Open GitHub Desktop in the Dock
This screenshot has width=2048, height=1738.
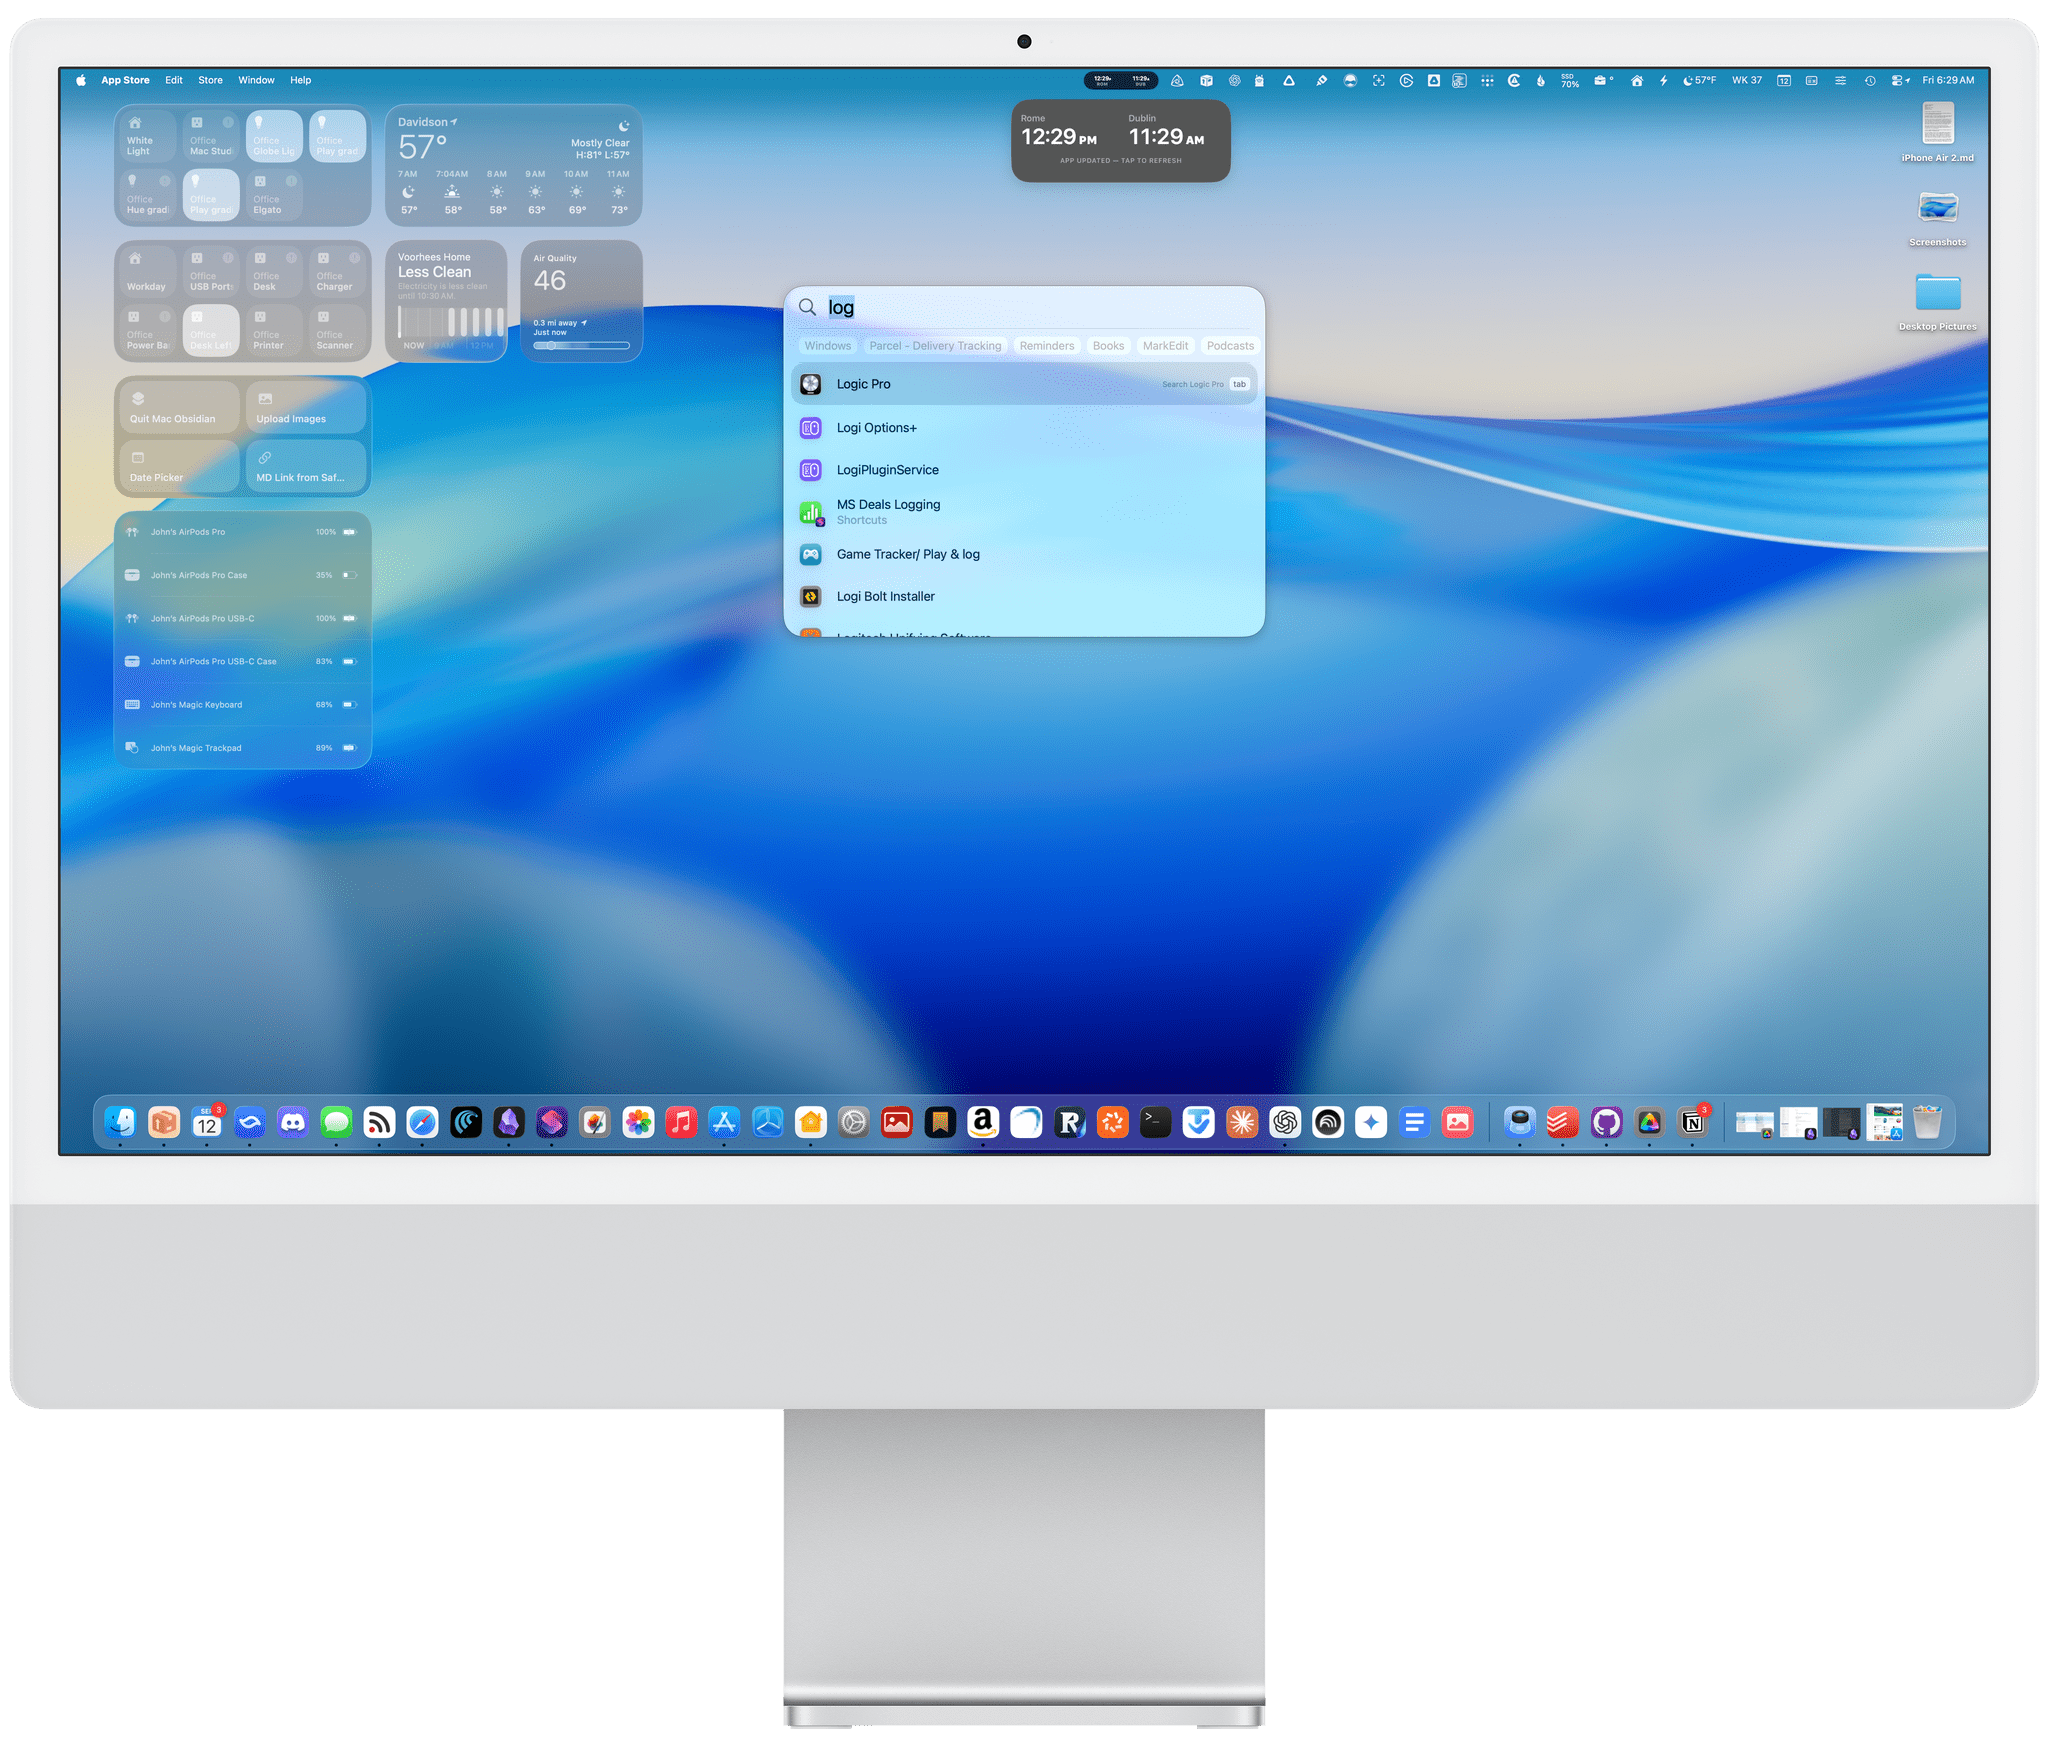(1606, 1122)
